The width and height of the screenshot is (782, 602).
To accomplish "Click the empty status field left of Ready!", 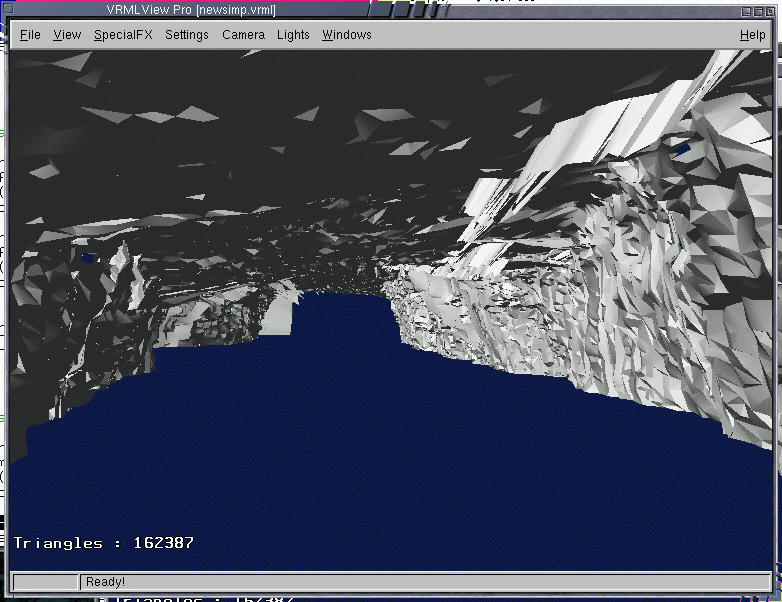I will click(x=45, y=582).
